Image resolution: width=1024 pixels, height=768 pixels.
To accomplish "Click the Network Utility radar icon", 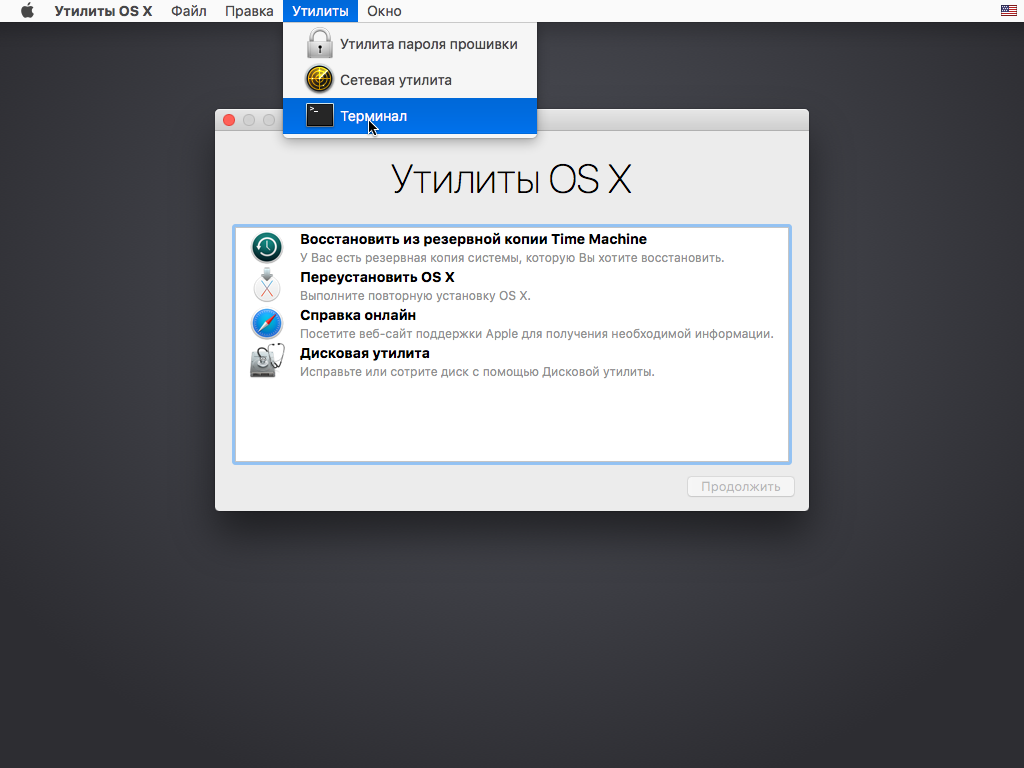I will [319, 80].
